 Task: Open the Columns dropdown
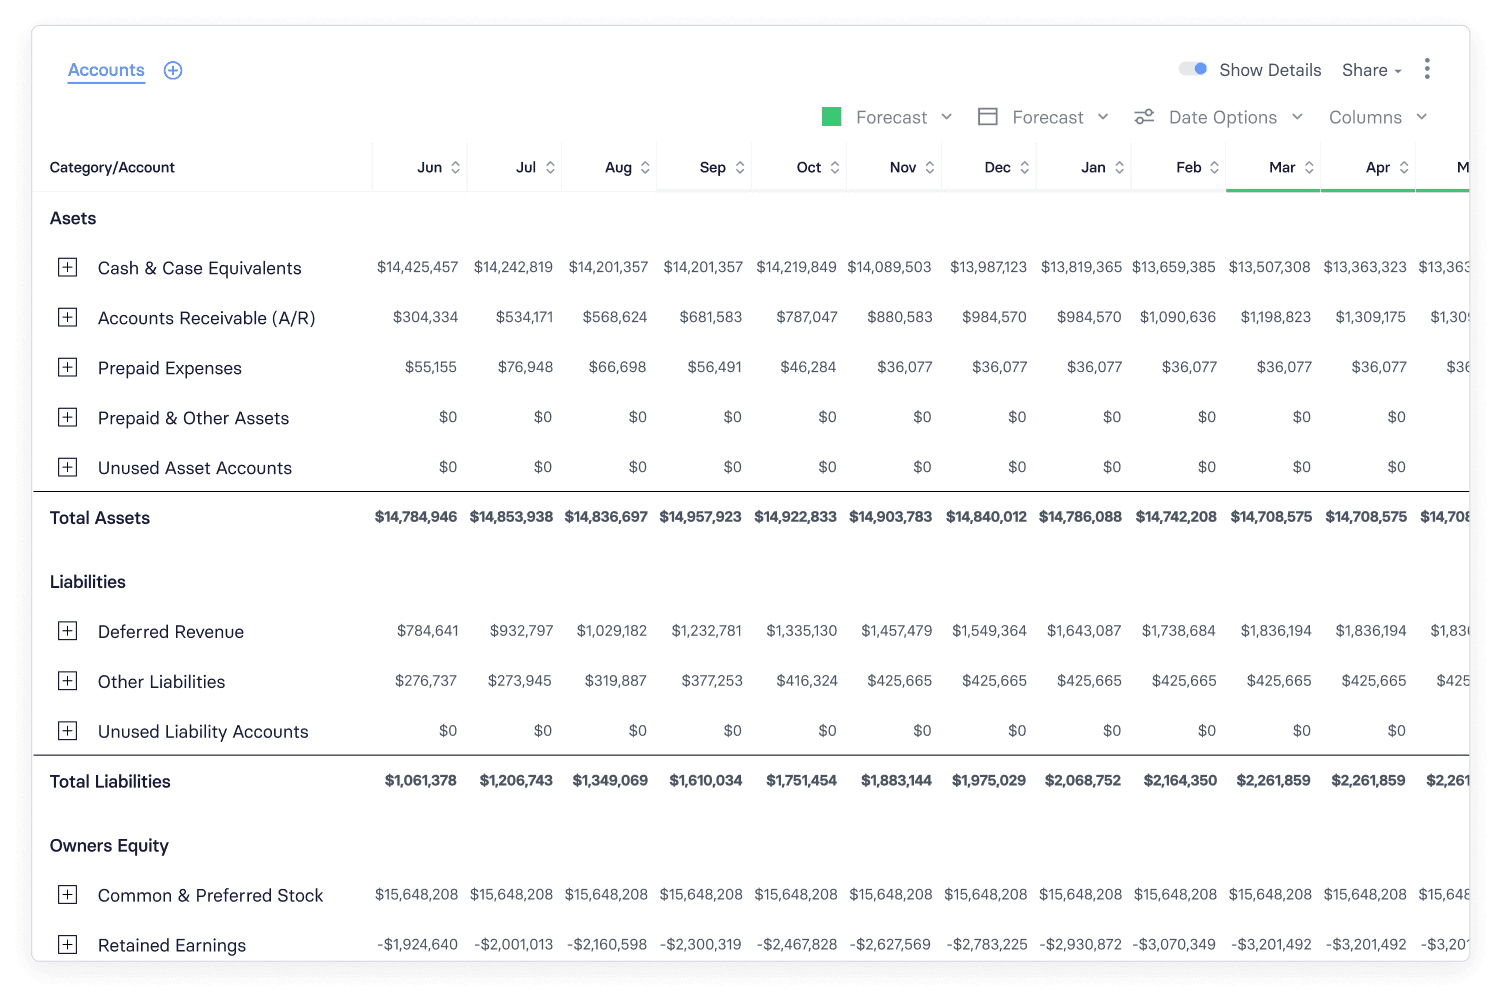(x=1378, y=117)
